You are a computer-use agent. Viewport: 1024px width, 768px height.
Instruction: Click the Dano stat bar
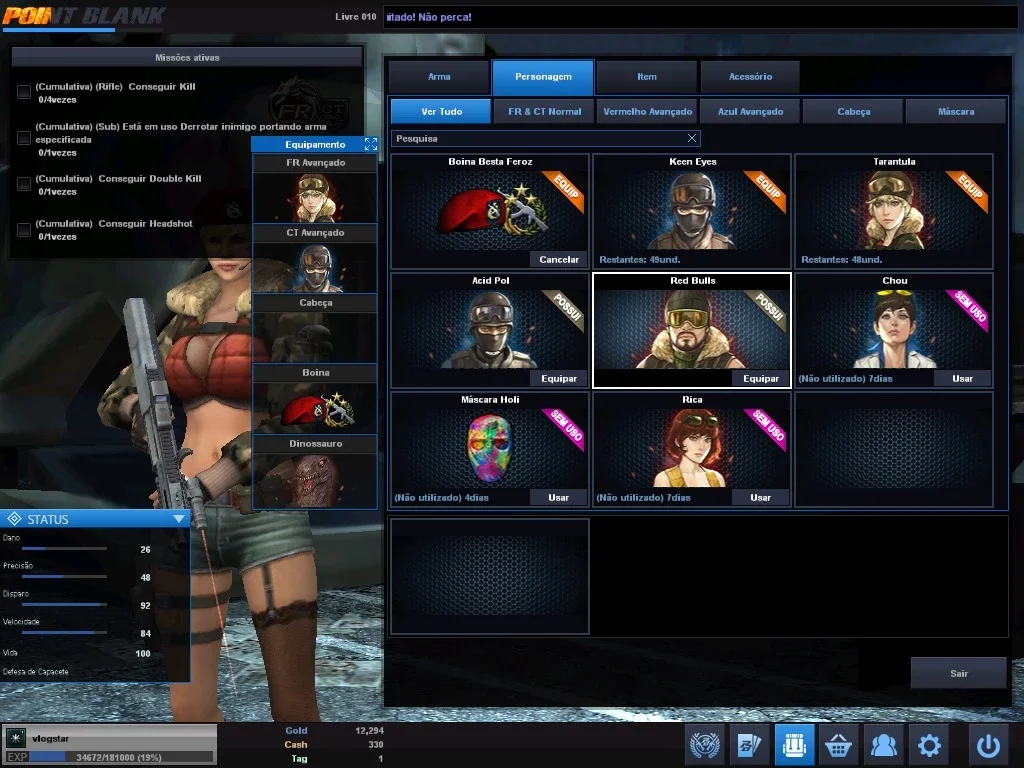click(x=64, y=549)
